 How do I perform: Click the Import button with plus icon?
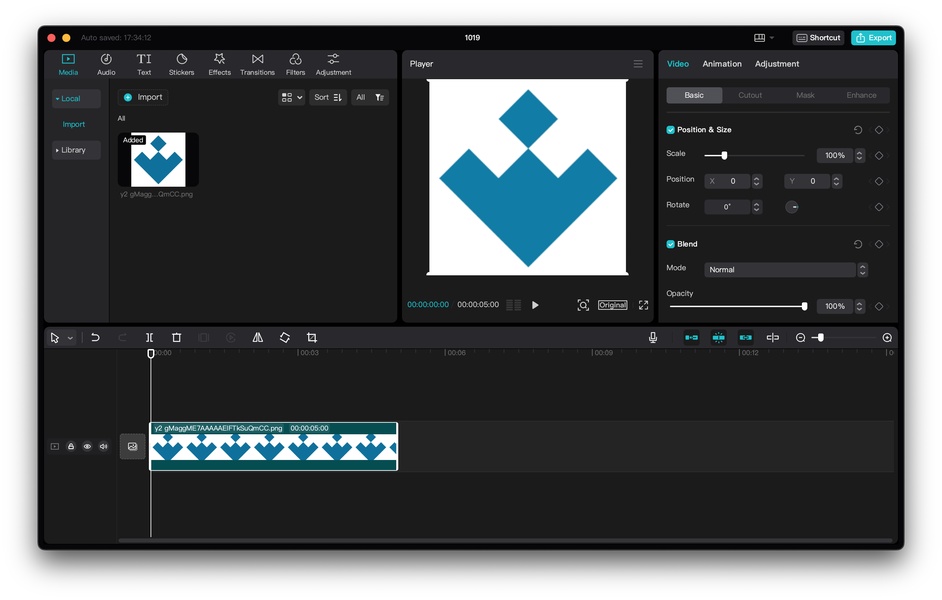(x=143, y=97)
